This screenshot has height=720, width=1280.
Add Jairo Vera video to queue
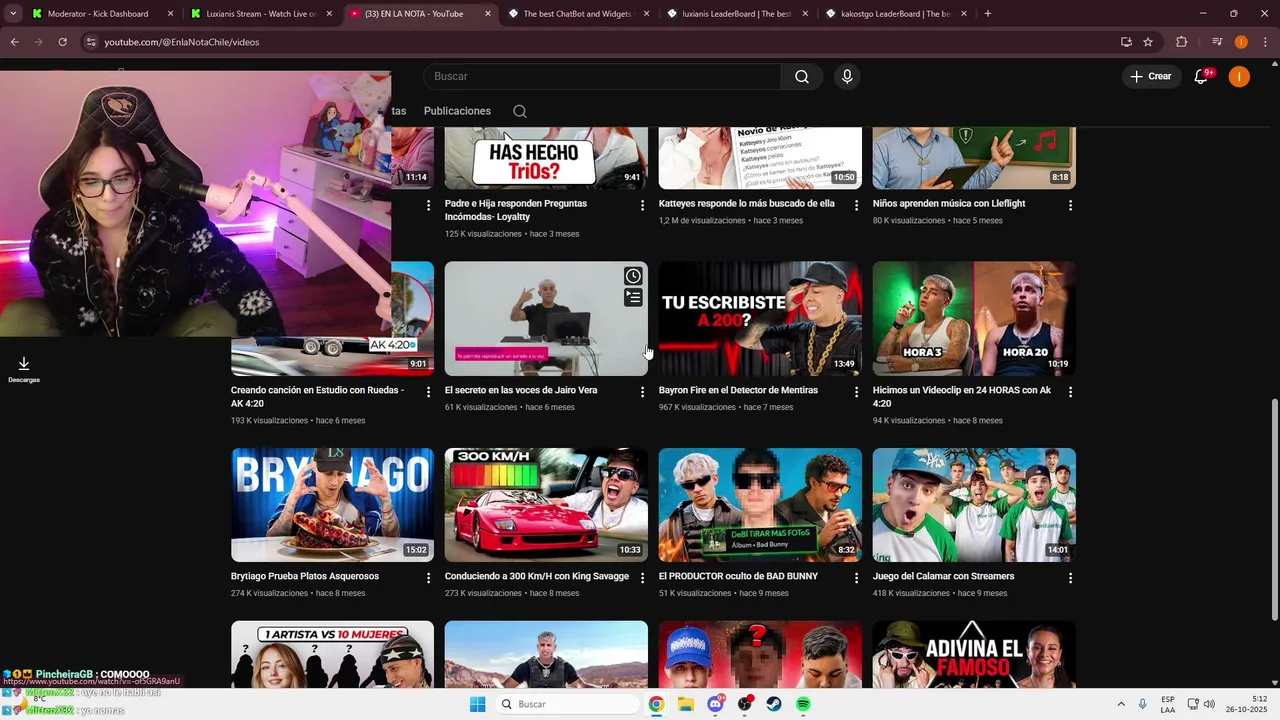pyautogui.click(x=633, y=297)
